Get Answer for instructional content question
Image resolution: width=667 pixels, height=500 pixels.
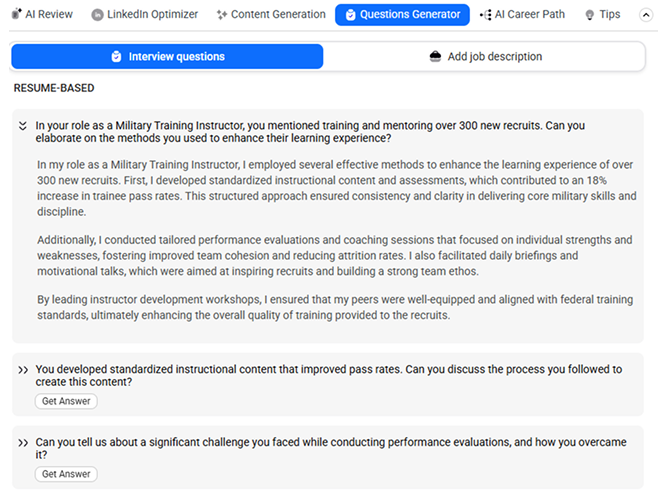click(66, 401)
